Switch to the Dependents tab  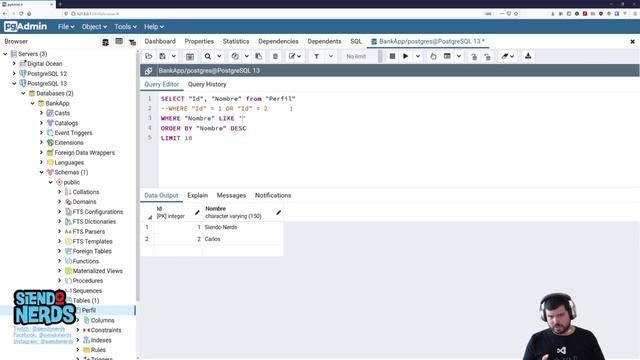[324, 41]
